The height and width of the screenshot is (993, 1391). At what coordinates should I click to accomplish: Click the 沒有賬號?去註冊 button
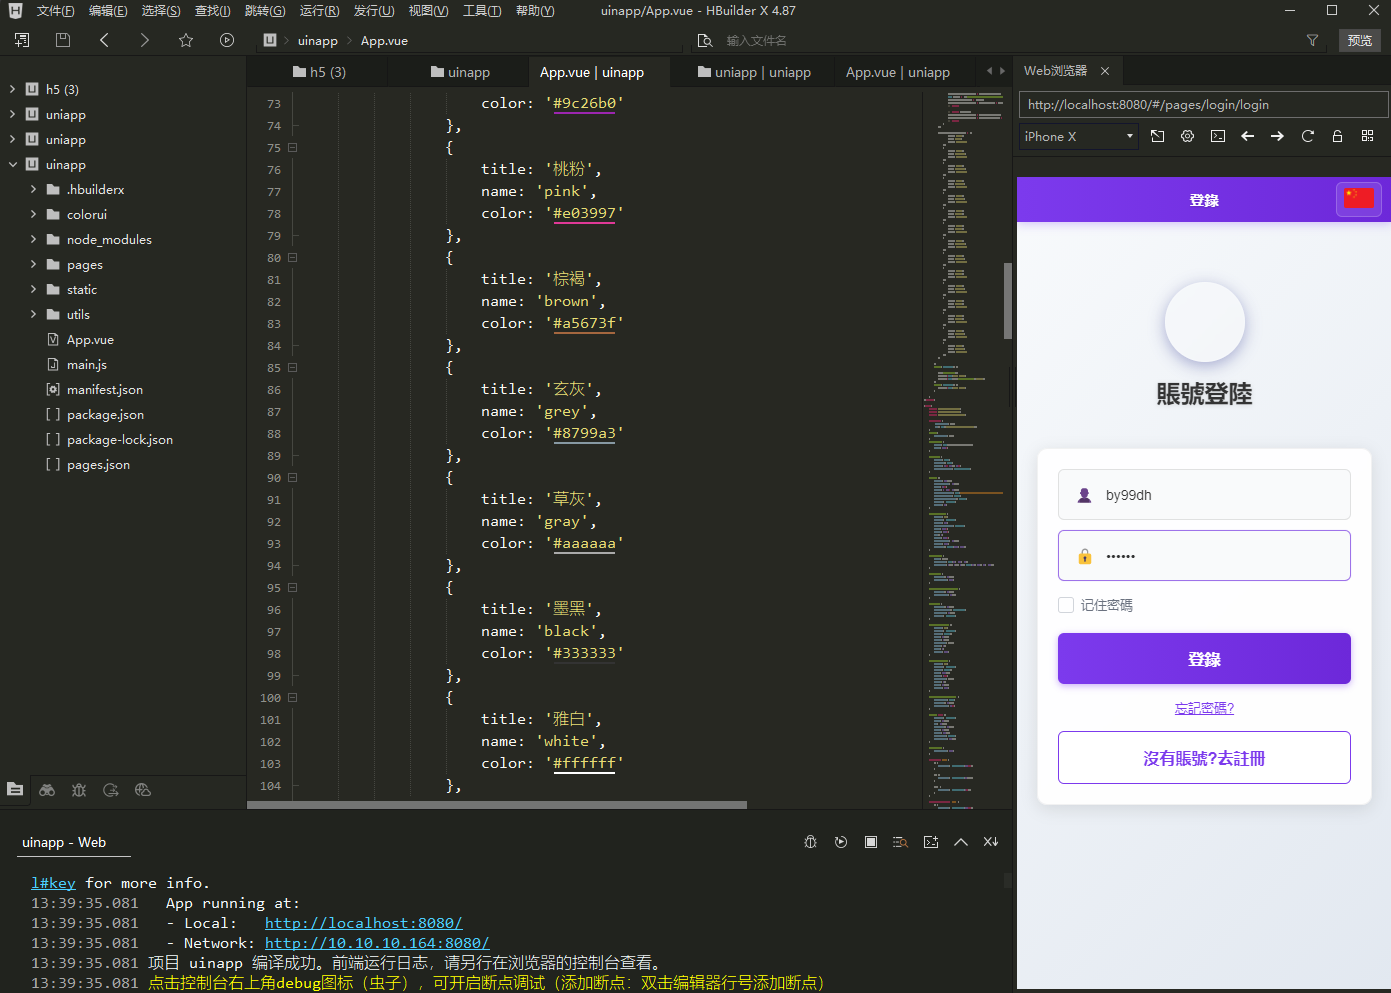tap(1204, 758)
